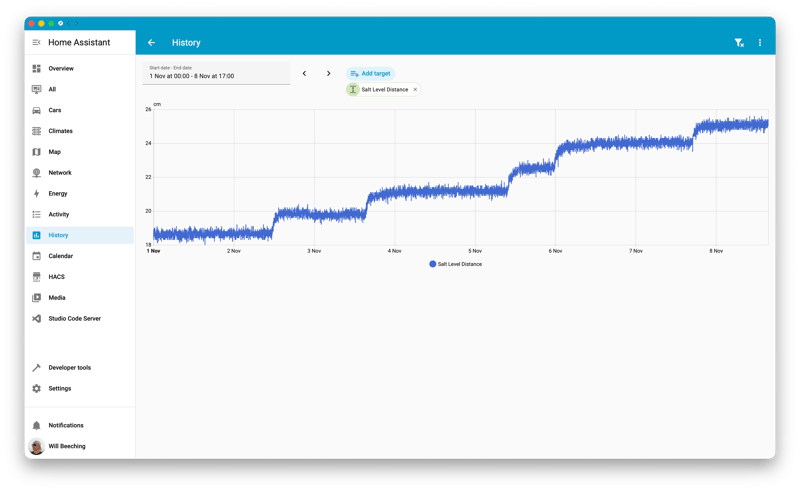This screenshot has width=800, height=491.
Task: Open HACS from the sidebar
Action: pos(57,277)
